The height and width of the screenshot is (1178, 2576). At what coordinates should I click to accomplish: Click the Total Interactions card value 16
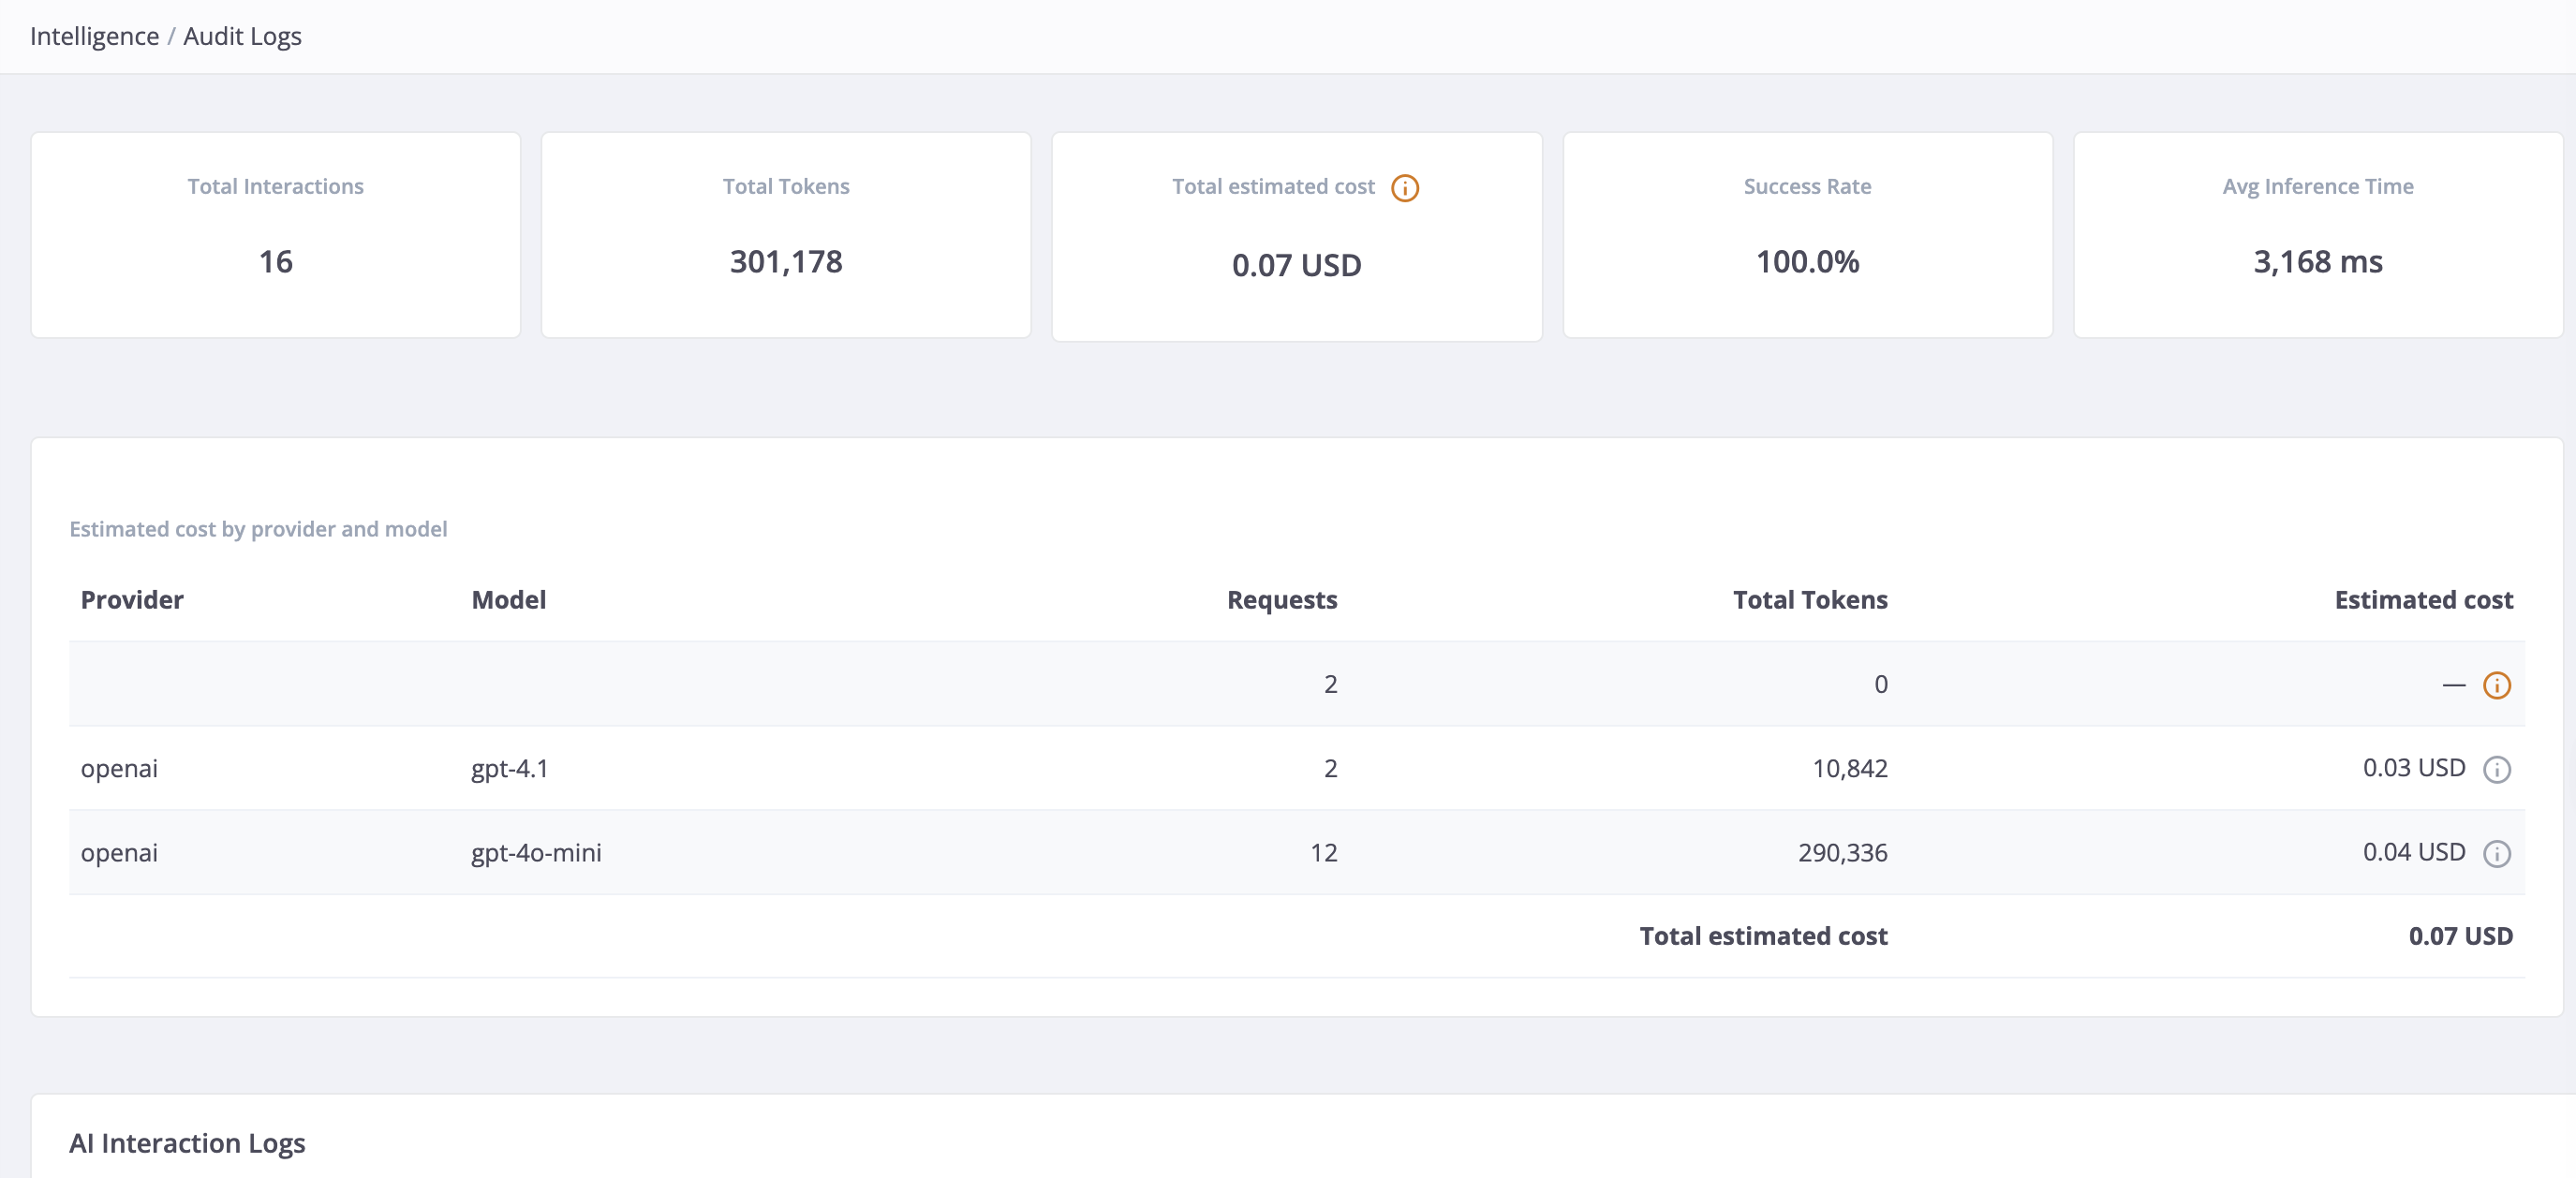[276, 262]
